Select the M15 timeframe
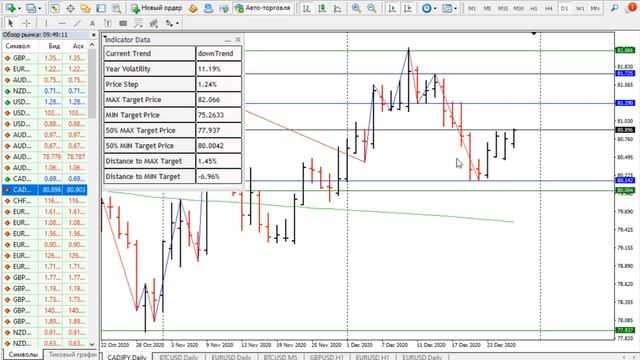This screenshot has width=640, height=360. [x=503, y=8]
